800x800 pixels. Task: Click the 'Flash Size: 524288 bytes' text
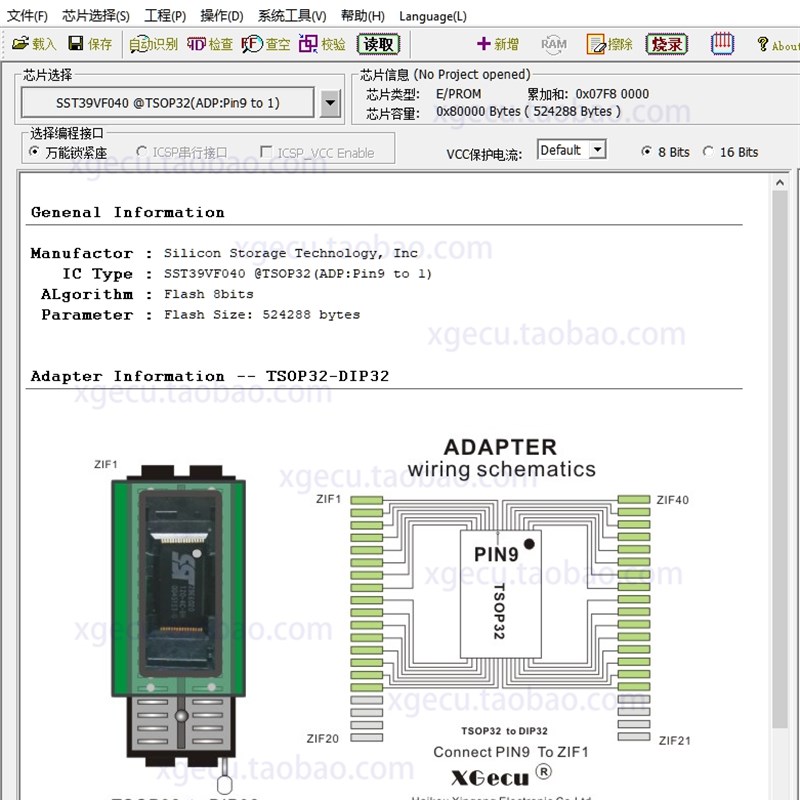point(262,314)
